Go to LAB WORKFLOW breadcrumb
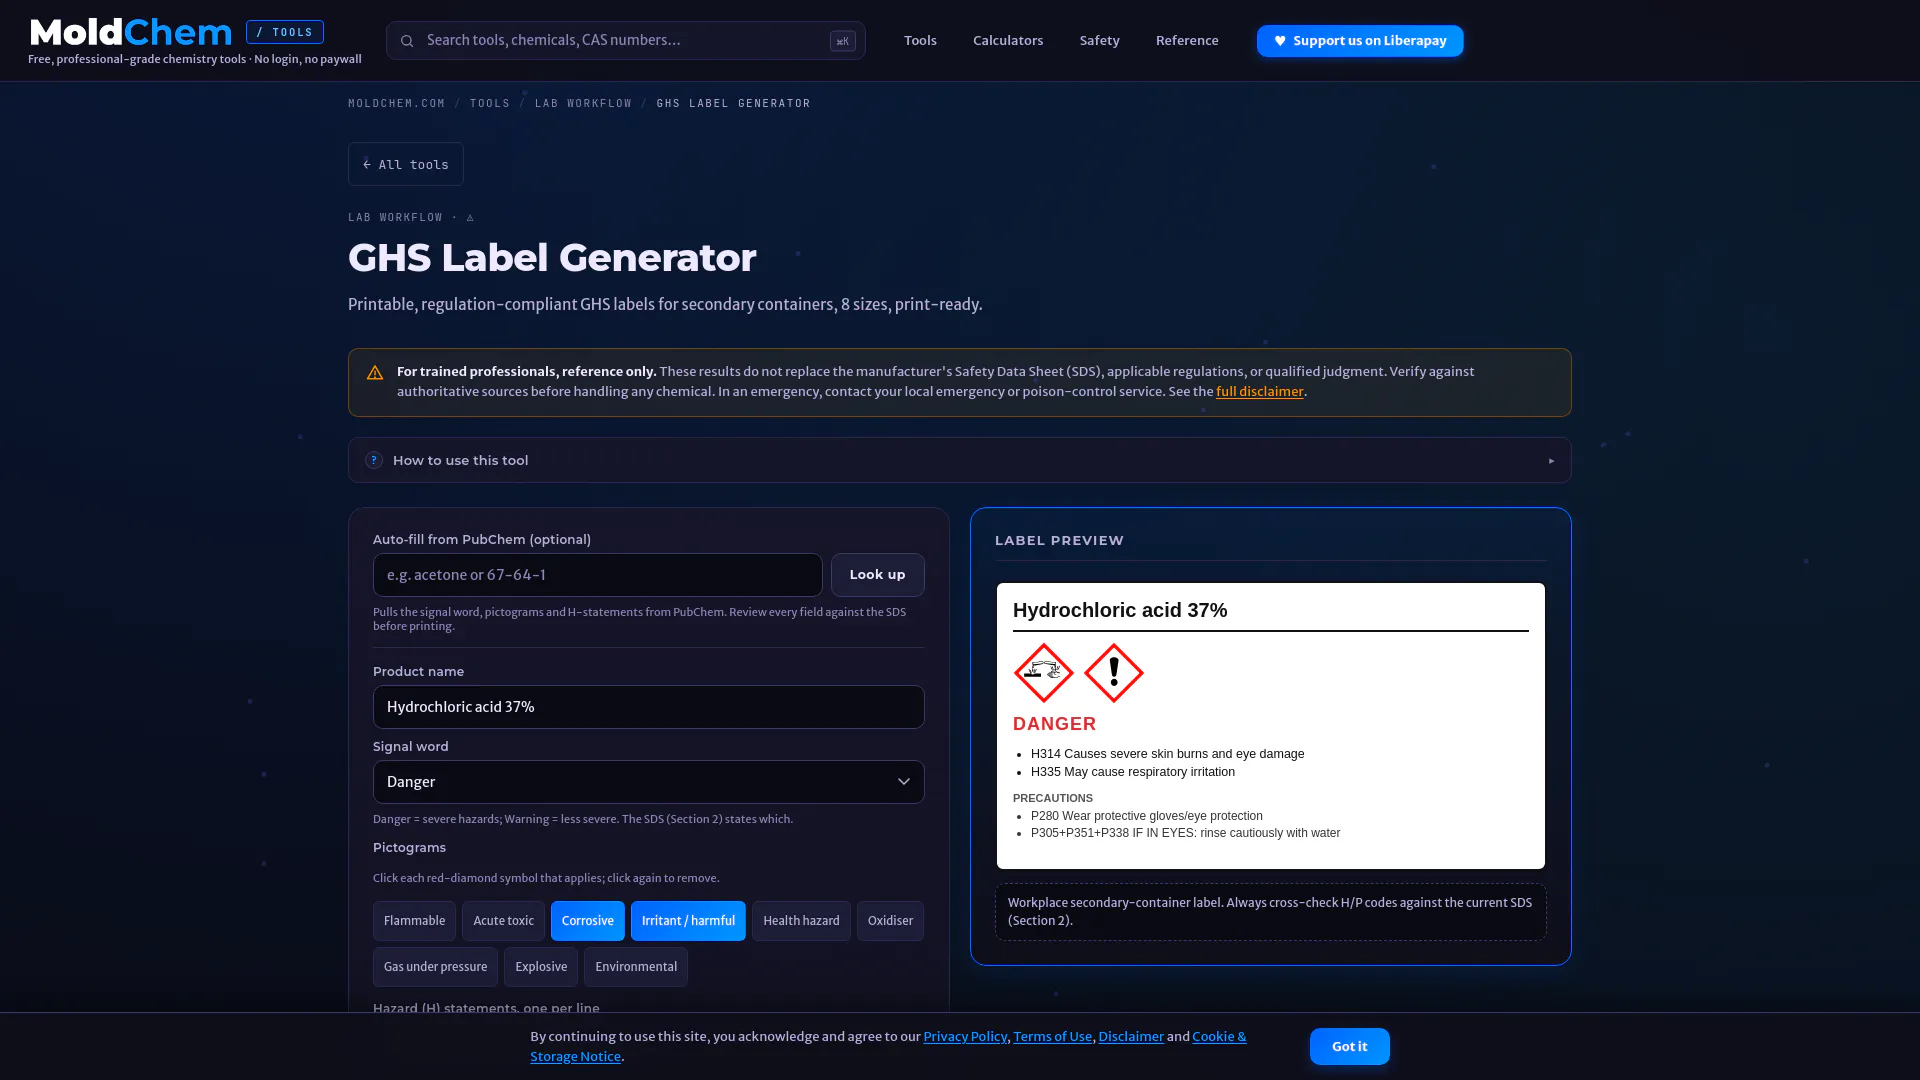The width and height of the screenshot is (1920, 1080). click(583, 103)
